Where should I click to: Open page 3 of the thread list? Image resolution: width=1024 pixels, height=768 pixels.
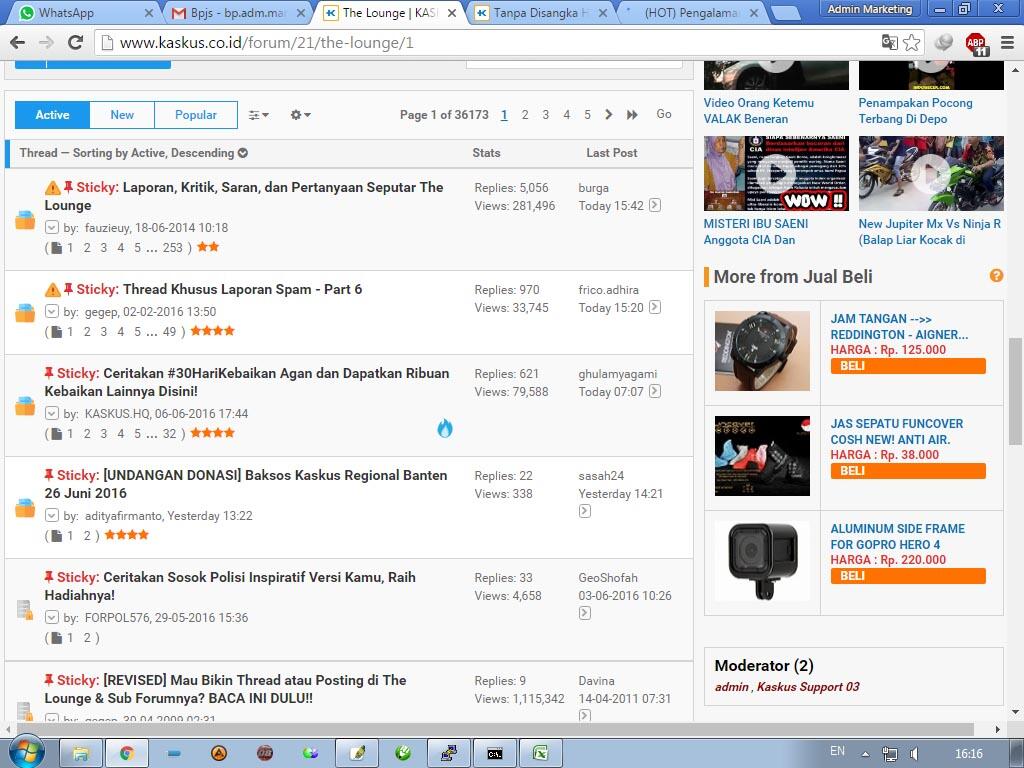545,115
